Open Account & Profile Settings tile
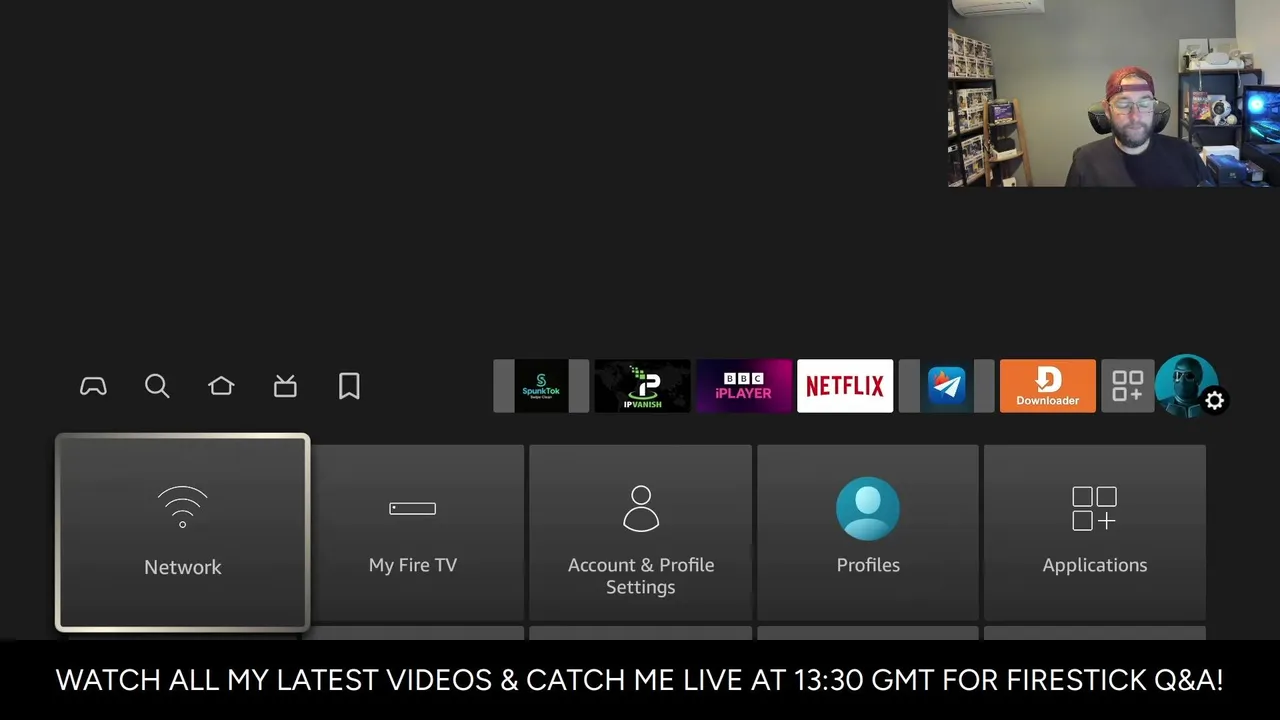This screenshot has height=720, width=1280. (640, 532)
